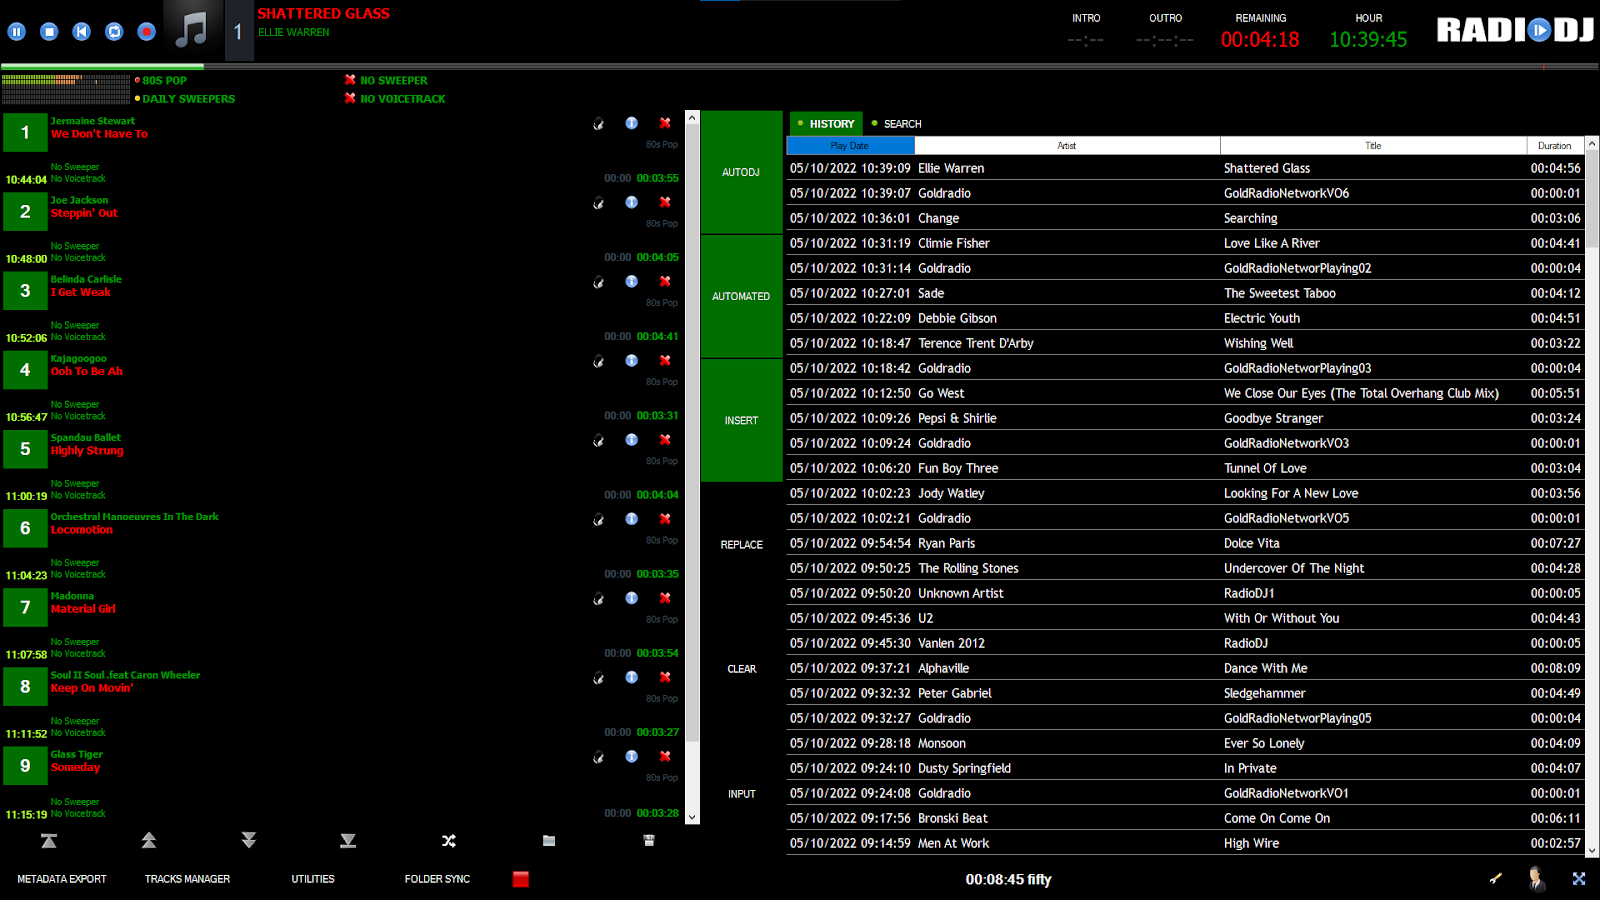Sort history by Duration column
The height and width of the screenshot is (900, 1600).
tap(1555, 146)
